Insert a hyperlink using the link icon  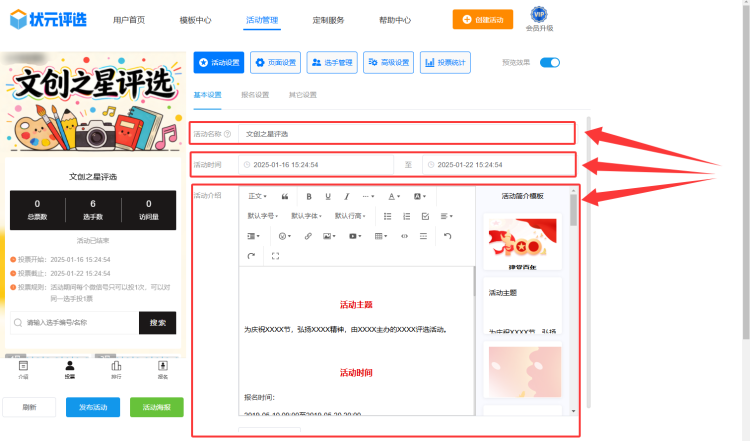[308, 236]
